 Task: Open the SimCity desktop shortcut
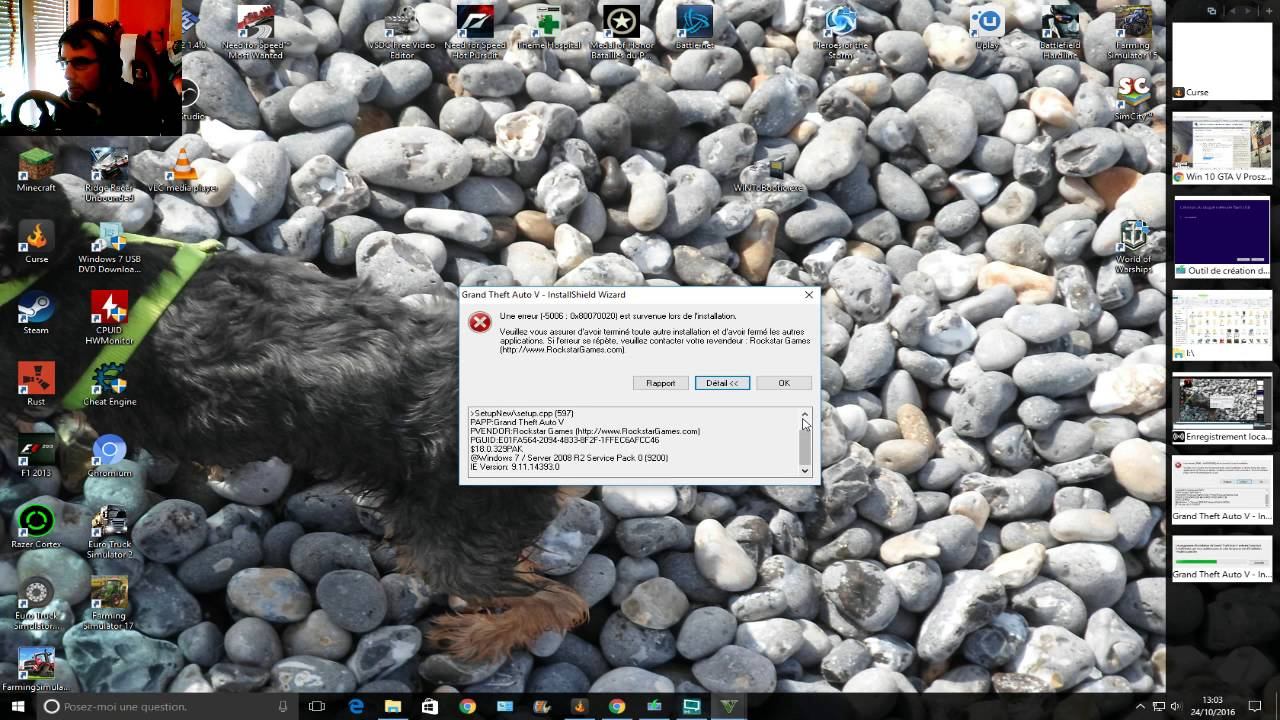[1133, 99]
